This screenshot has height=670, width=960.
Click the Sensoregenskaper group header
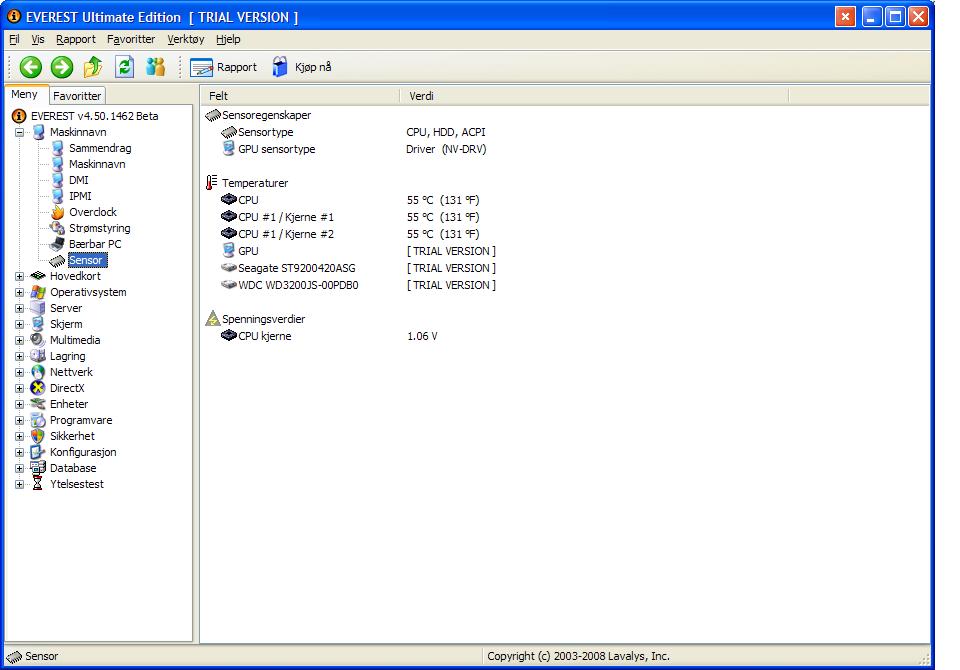coord(266,115)
